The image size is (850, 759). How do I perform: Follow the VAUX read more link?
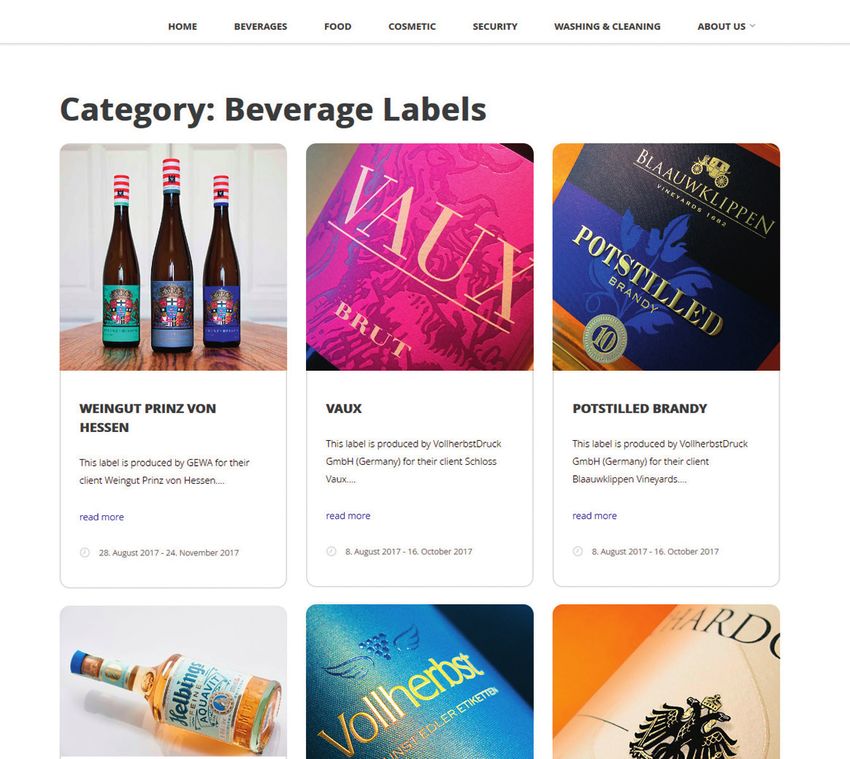(x=348, y=516)
